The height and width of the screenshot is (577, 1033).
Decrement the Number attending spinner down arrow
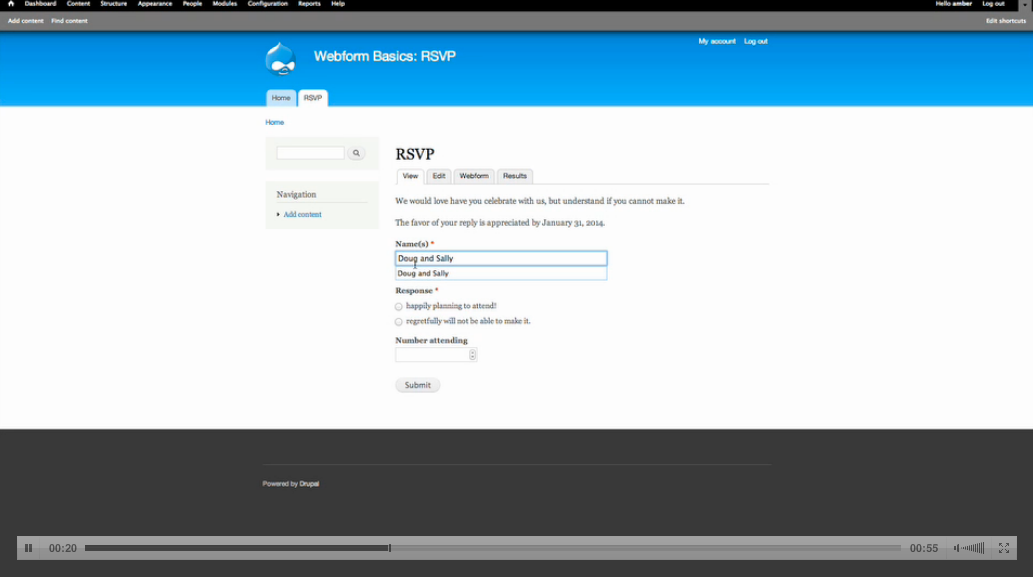tap(471, 358)
